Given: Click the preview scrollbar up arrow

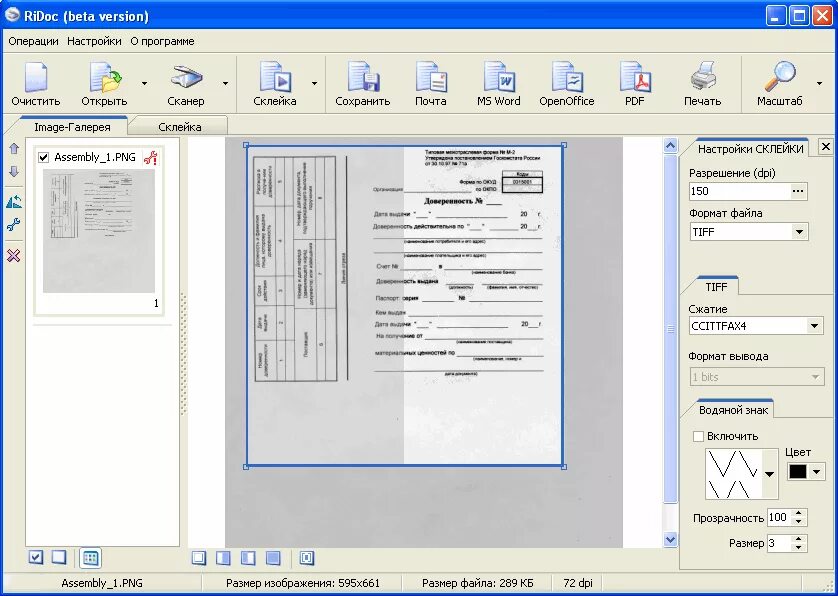Looking at the screenshot, I should point(671,145).
